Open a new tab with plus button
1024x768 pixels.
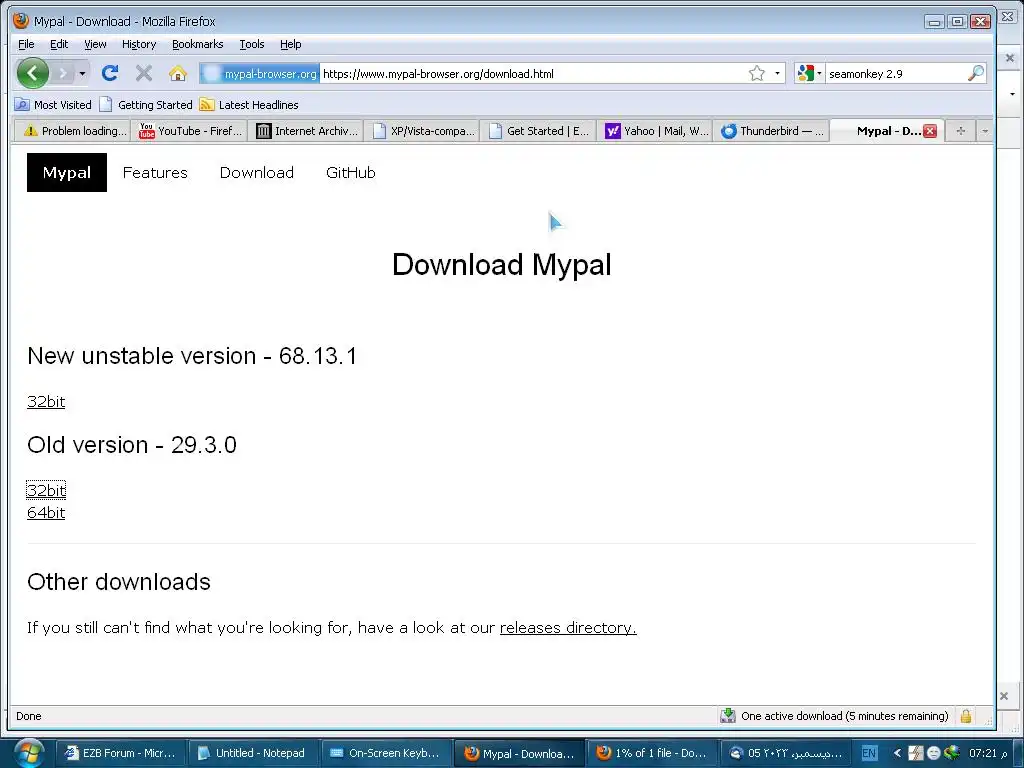[961, 131]
